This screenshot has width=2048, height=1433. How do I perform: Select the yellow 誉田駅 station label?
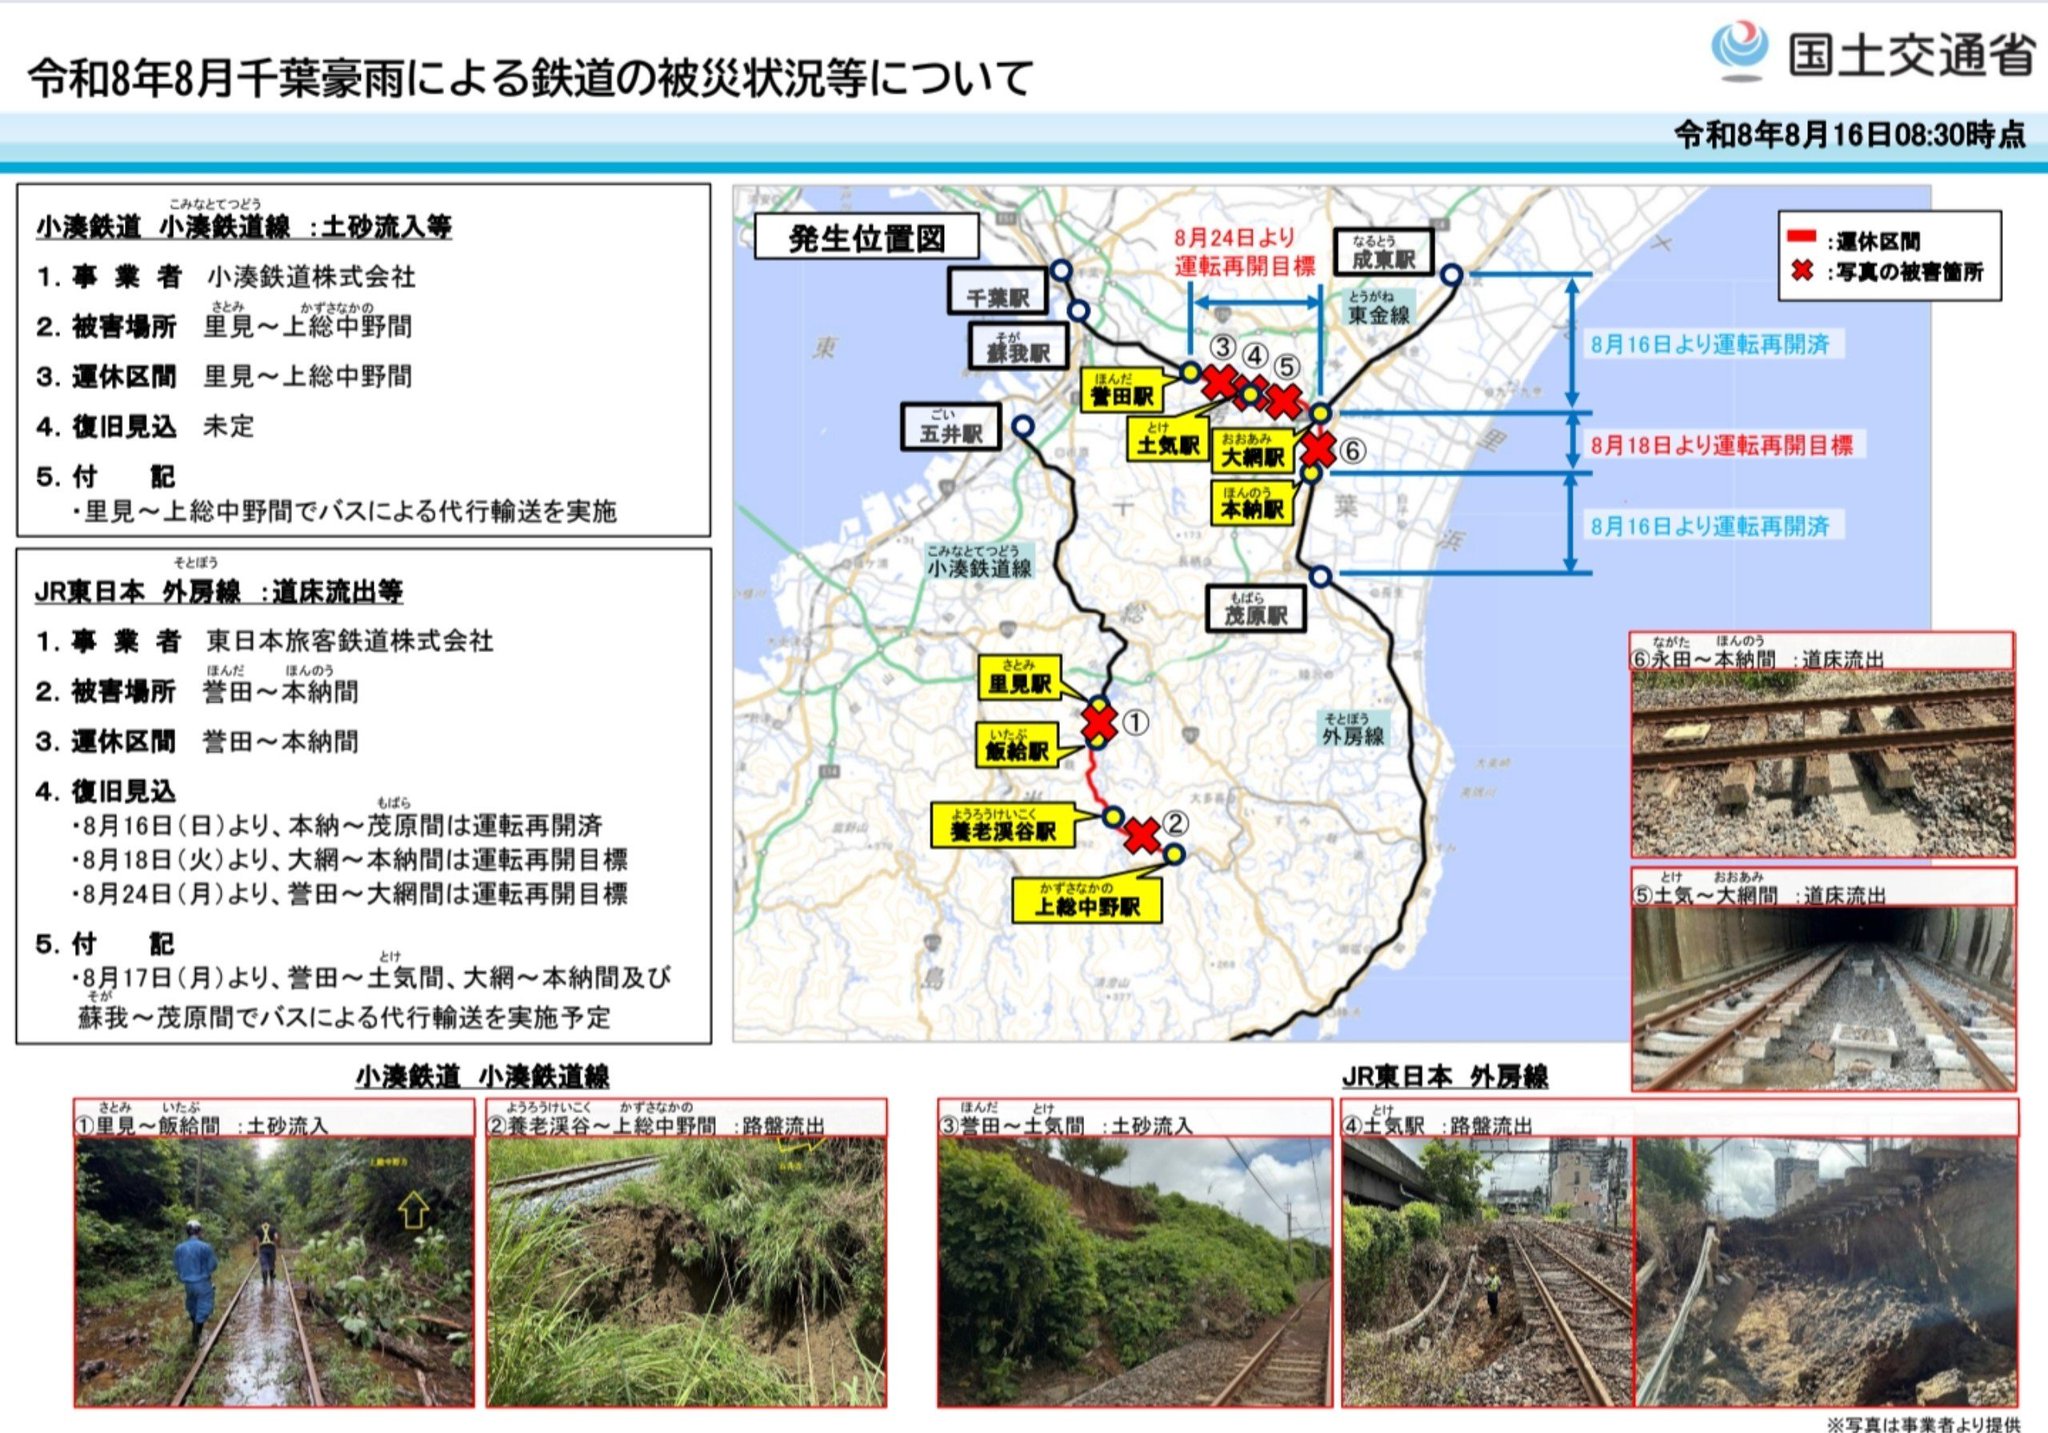(1122, 390)
